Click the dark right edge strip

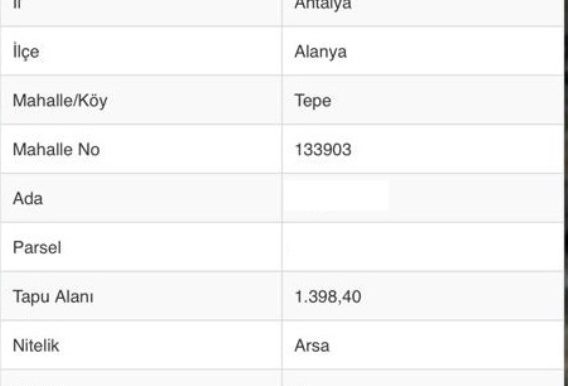pyautogui.click(x=565, y=193)
